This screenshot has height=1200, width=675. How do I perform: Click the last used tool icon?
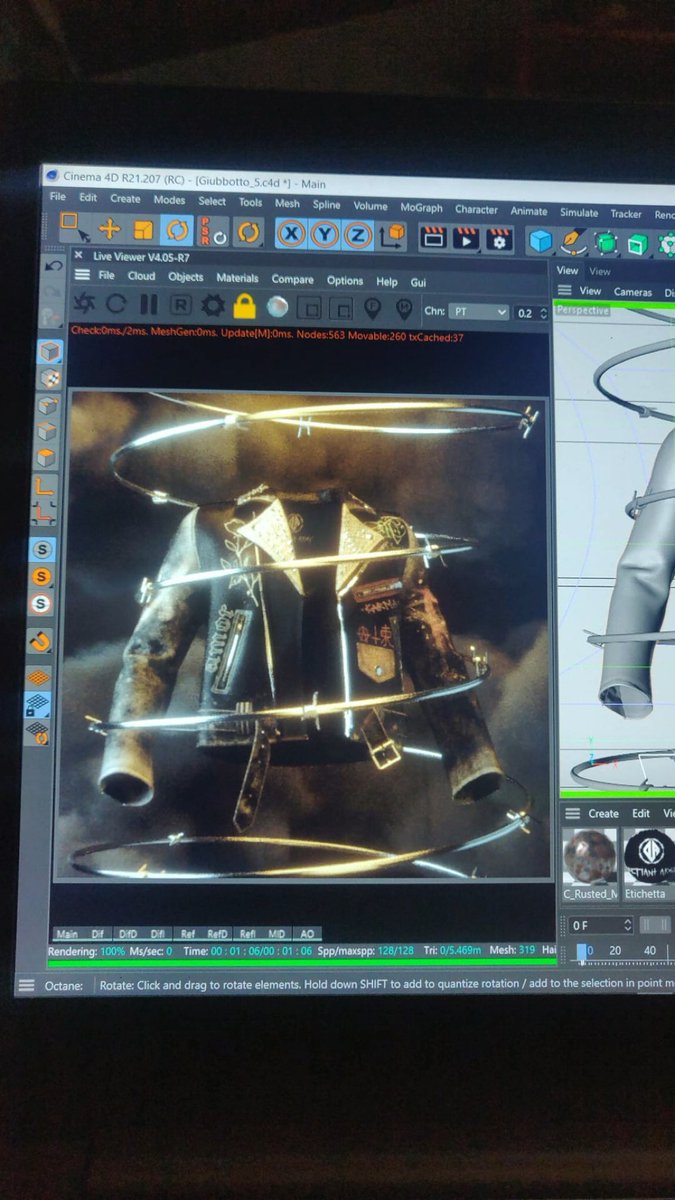(248, 233)
